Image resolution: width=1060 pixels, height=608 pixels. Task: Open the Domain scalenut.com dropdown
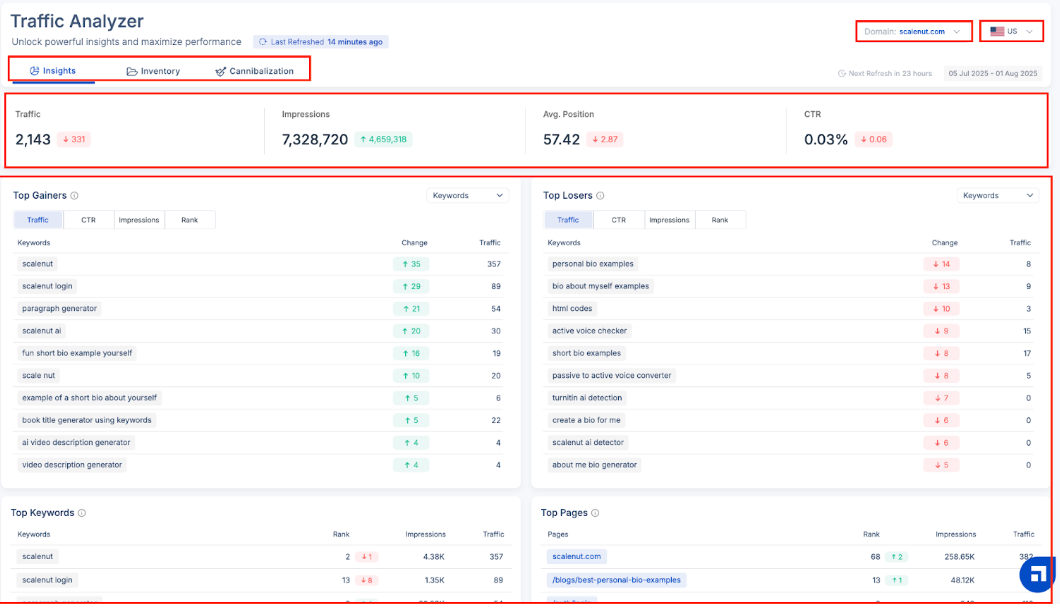click(x=914, y=32)
